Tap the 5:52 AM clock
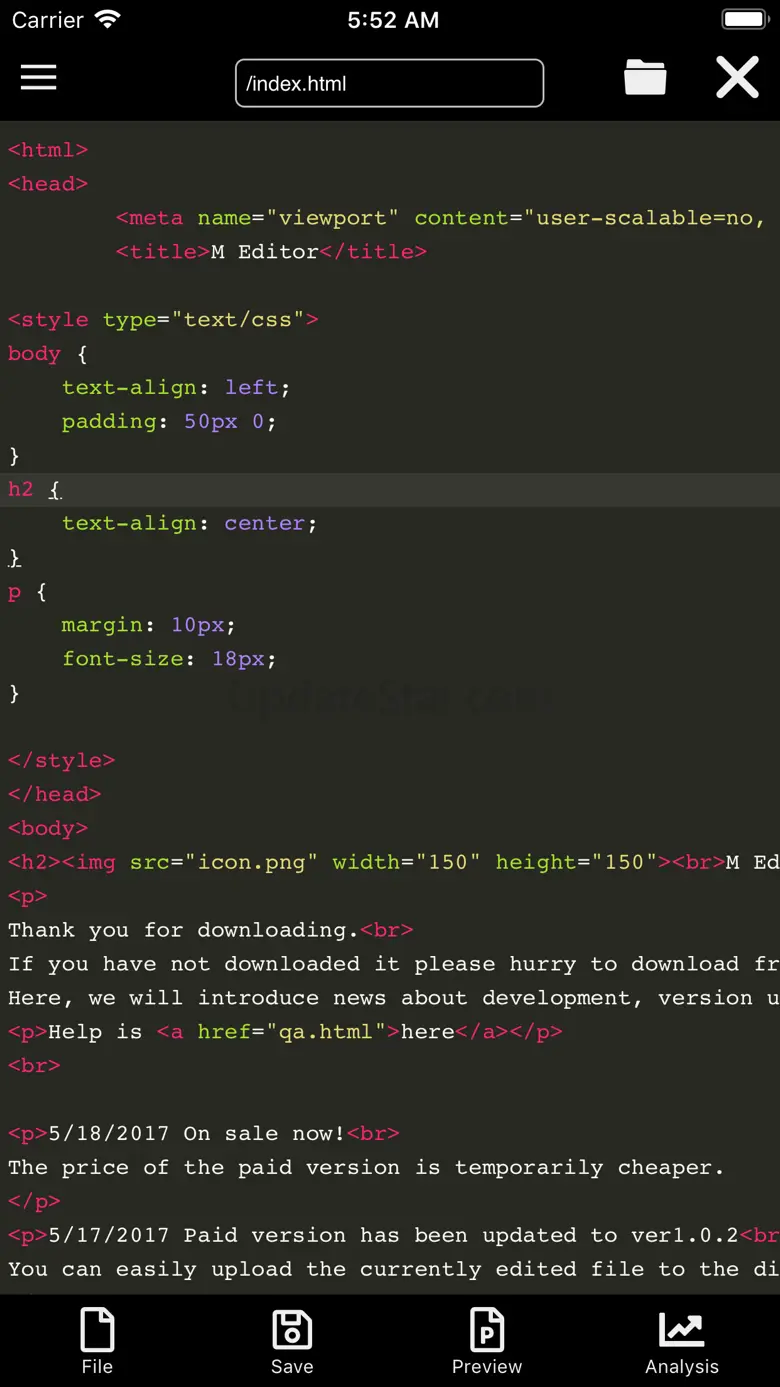 point(393,20)
